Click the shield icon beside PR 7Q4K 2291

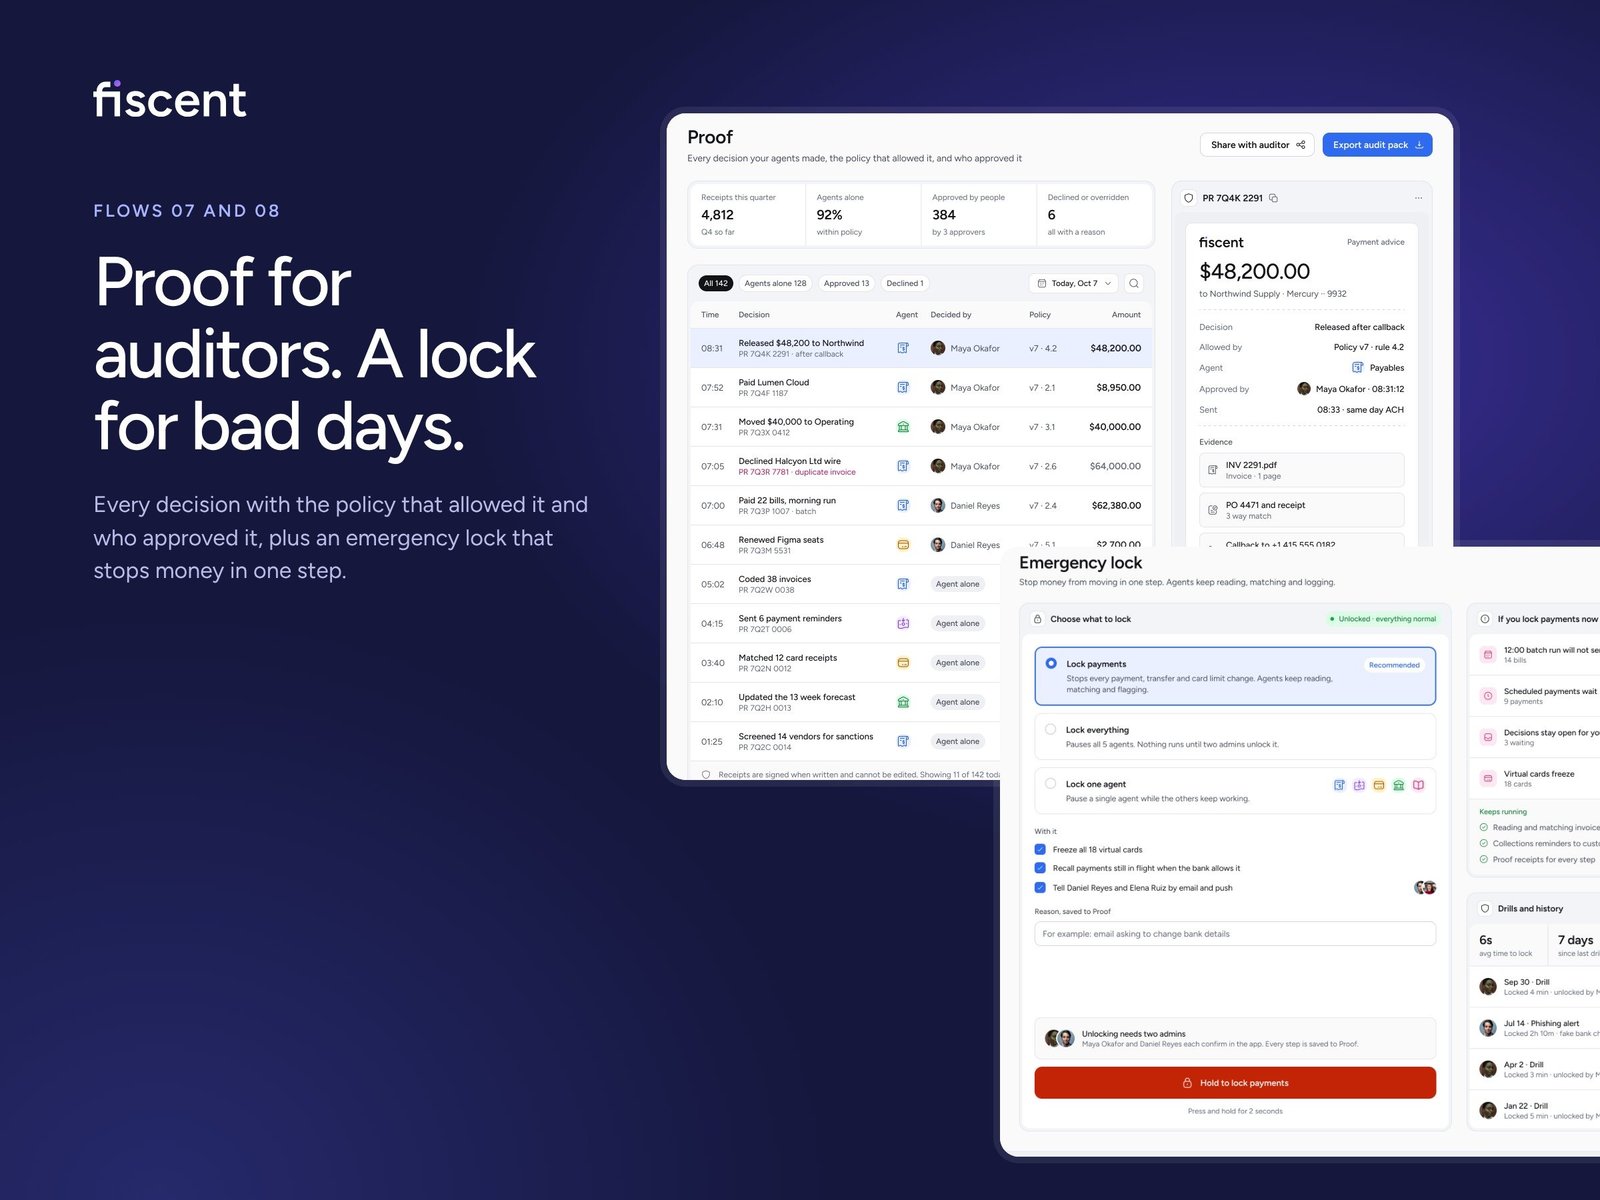click(1188, 198)
